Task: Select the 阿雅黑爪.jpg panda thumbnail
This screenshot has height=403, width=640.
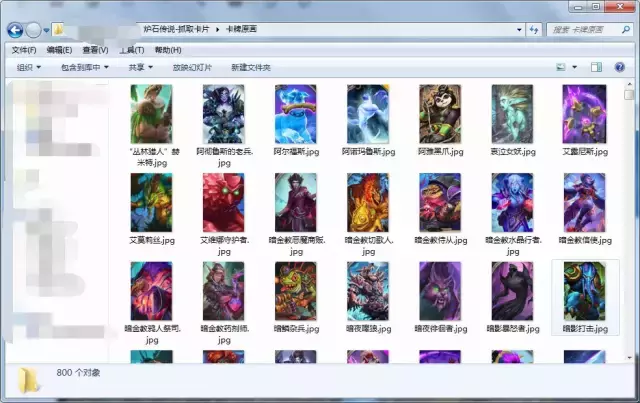Action: (x=440, y=114)
